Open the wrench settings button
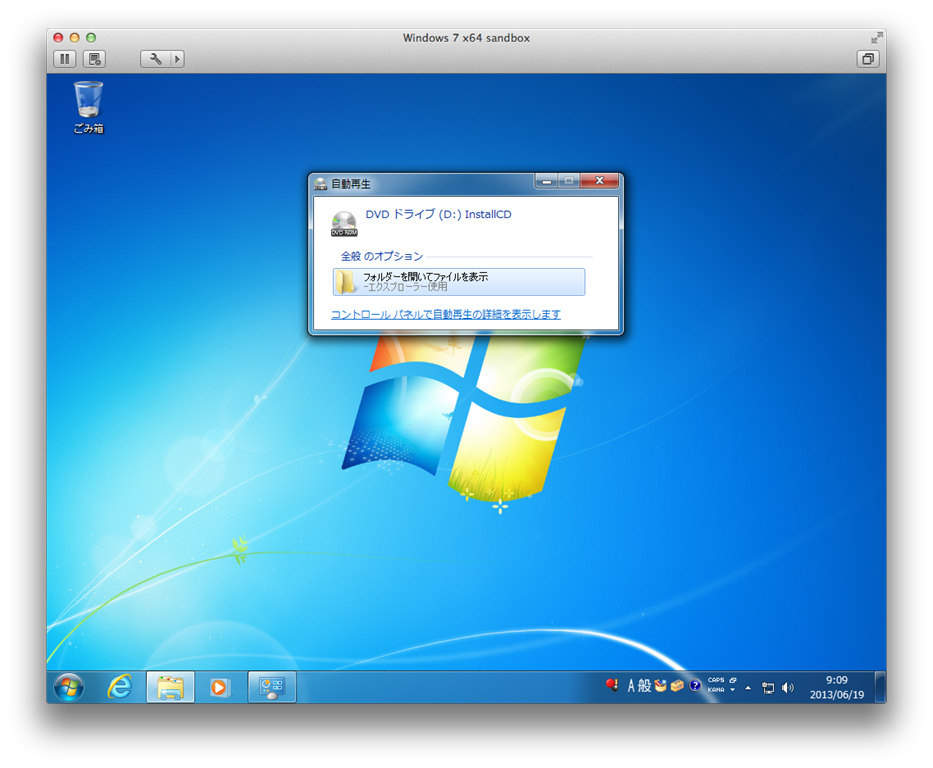 155,59
